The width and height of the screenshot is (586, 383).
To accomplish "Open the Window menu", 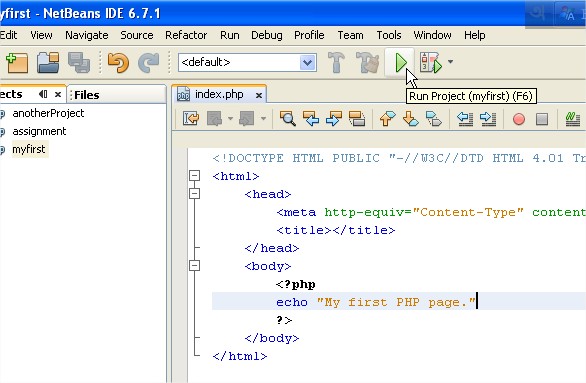I will 432,35.
